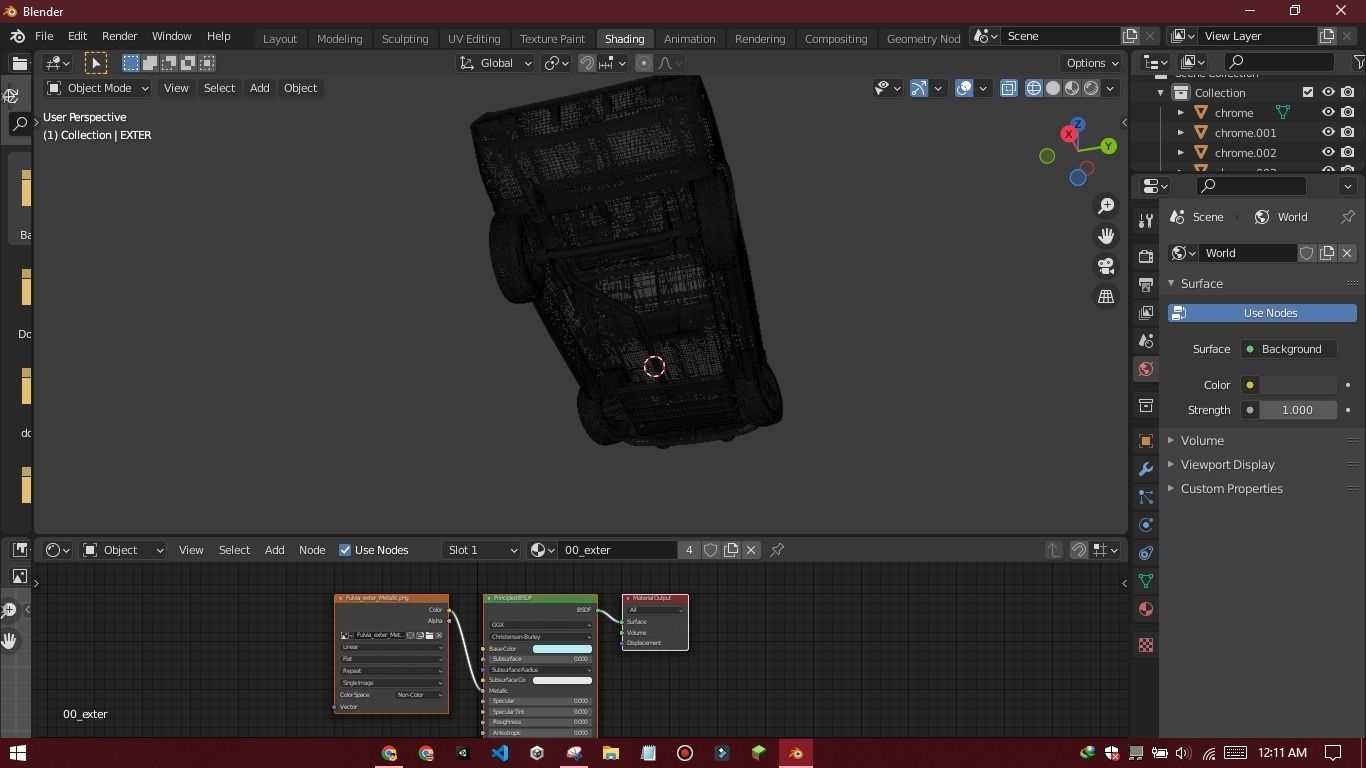
Task: Click the Background surface shader button
Action: coord(1288,349)
